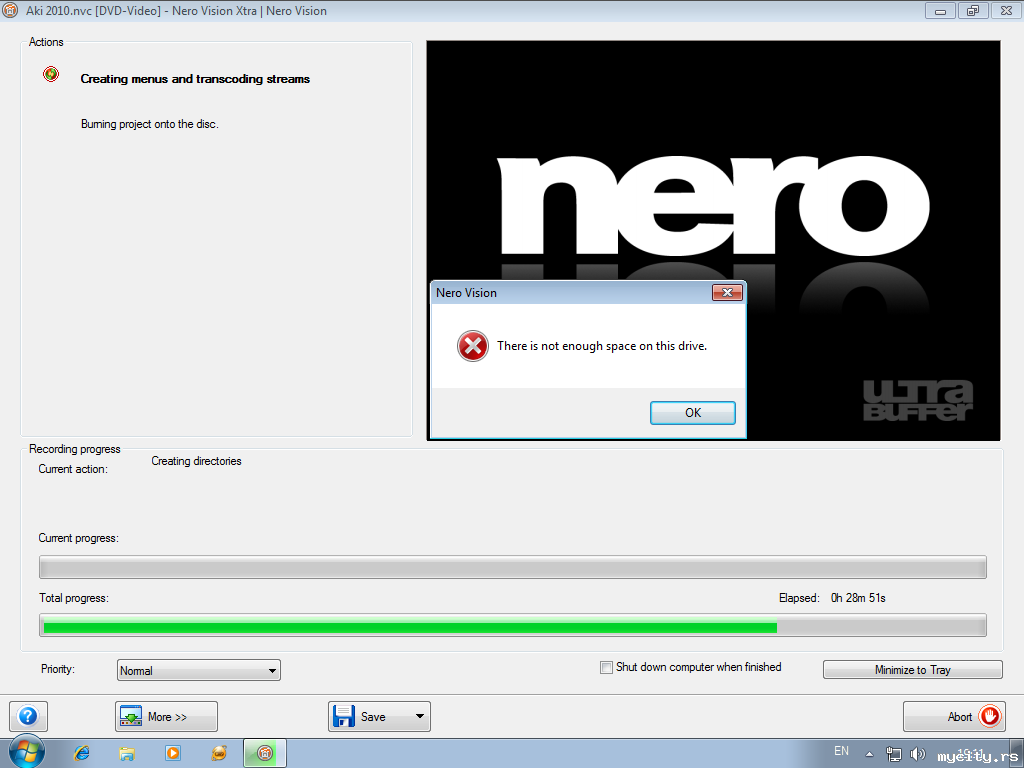Click the Current progress bar

coord(513,567)
